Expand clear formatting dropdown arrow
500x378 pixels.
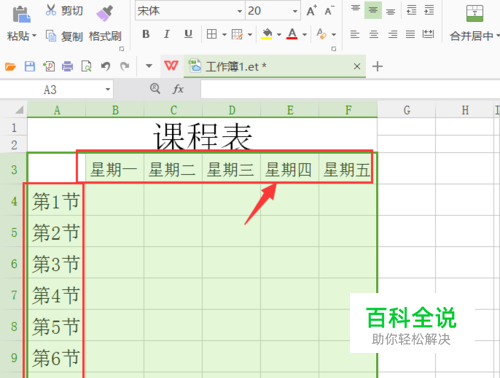point(334,34)
